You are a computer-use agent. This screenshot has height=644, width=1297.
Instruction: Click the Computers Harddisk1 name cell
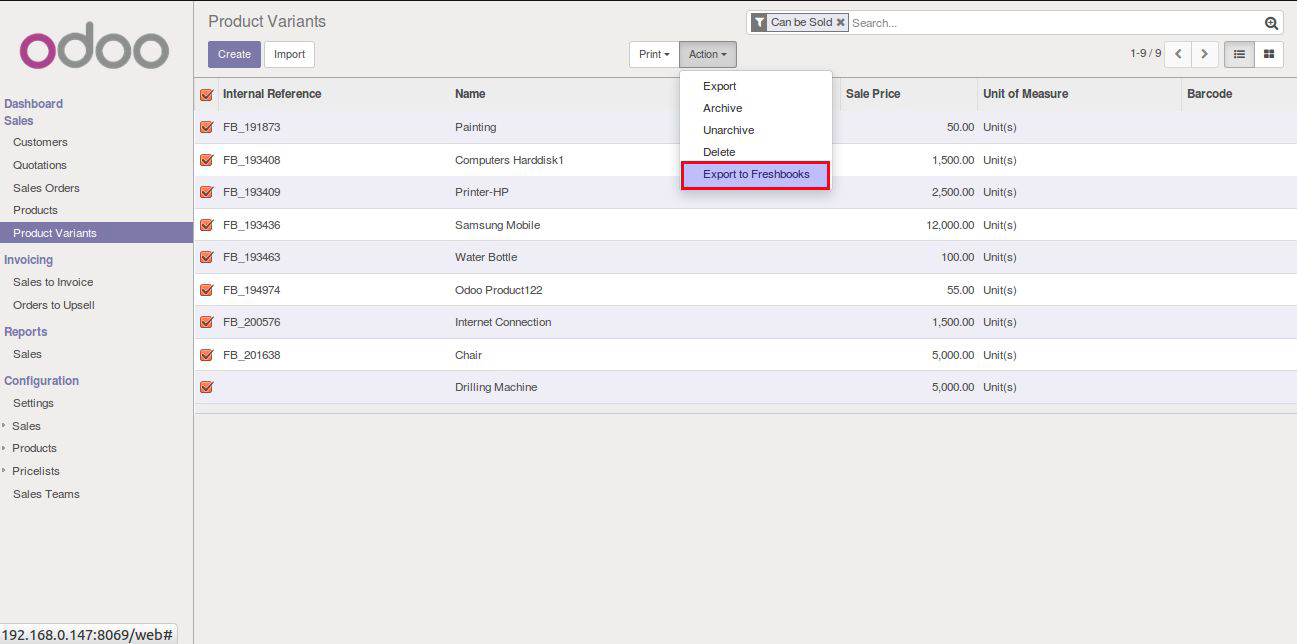click(x=509, y=160)
